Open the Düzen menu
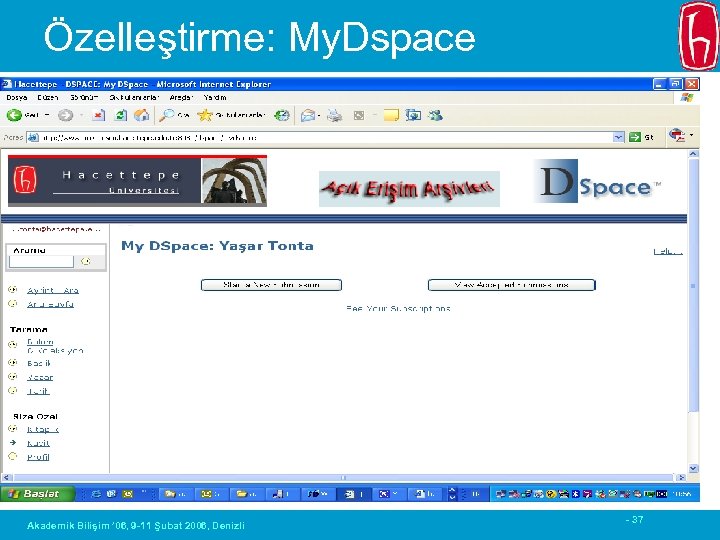Screen dimensions: 720x540 (x=48, y=97)
